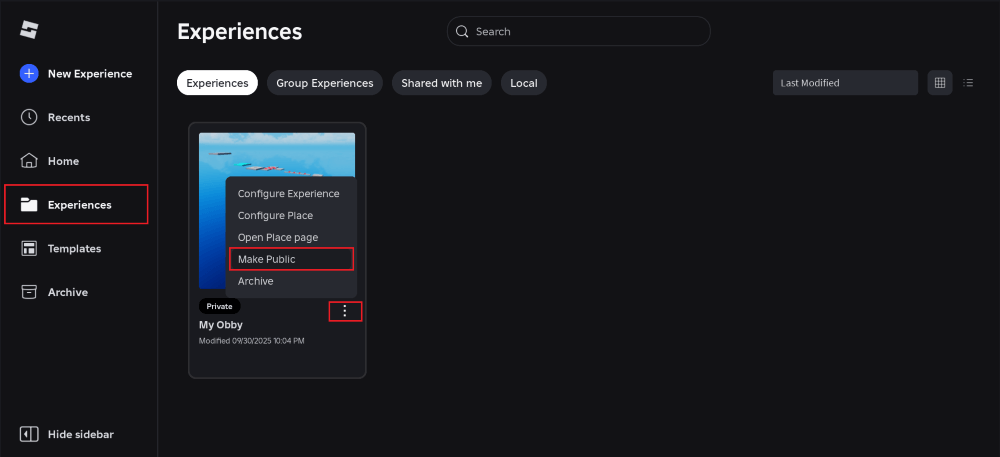The width and height of the screenshot is (1000, 457).
Task: Switch to Group Experiences tab
Action: point(324,83)
